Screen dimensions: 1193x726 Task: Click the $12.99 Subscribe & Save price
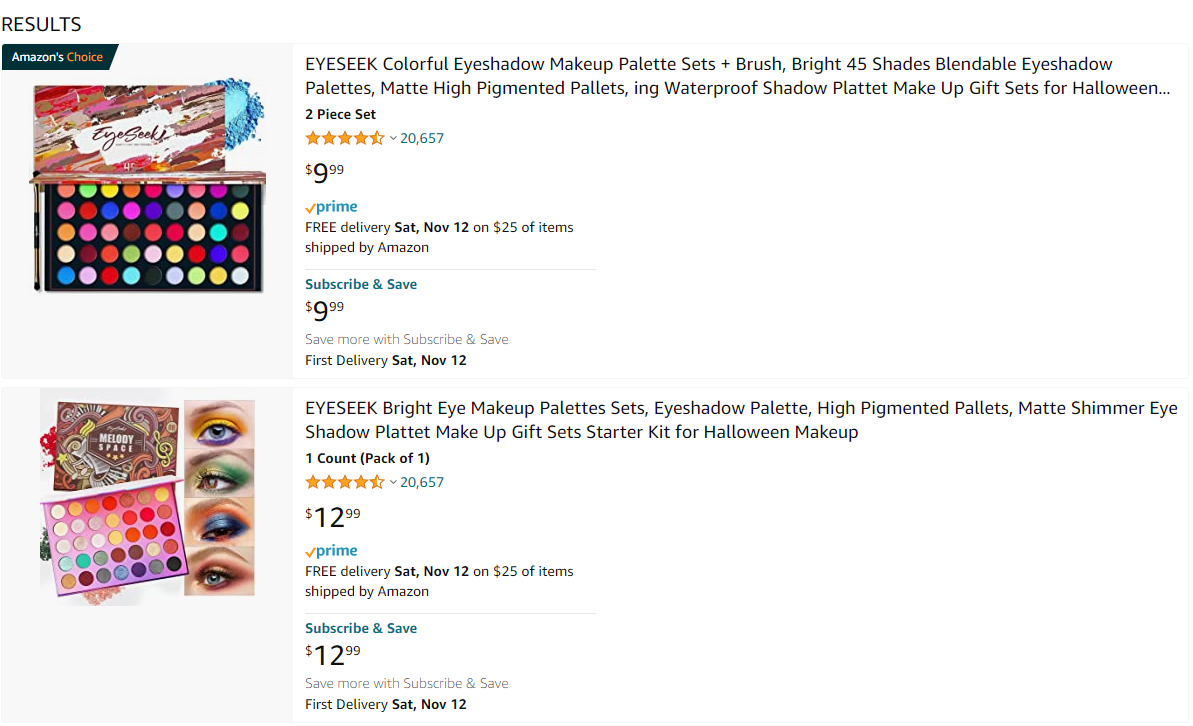[x=333, y=654]
